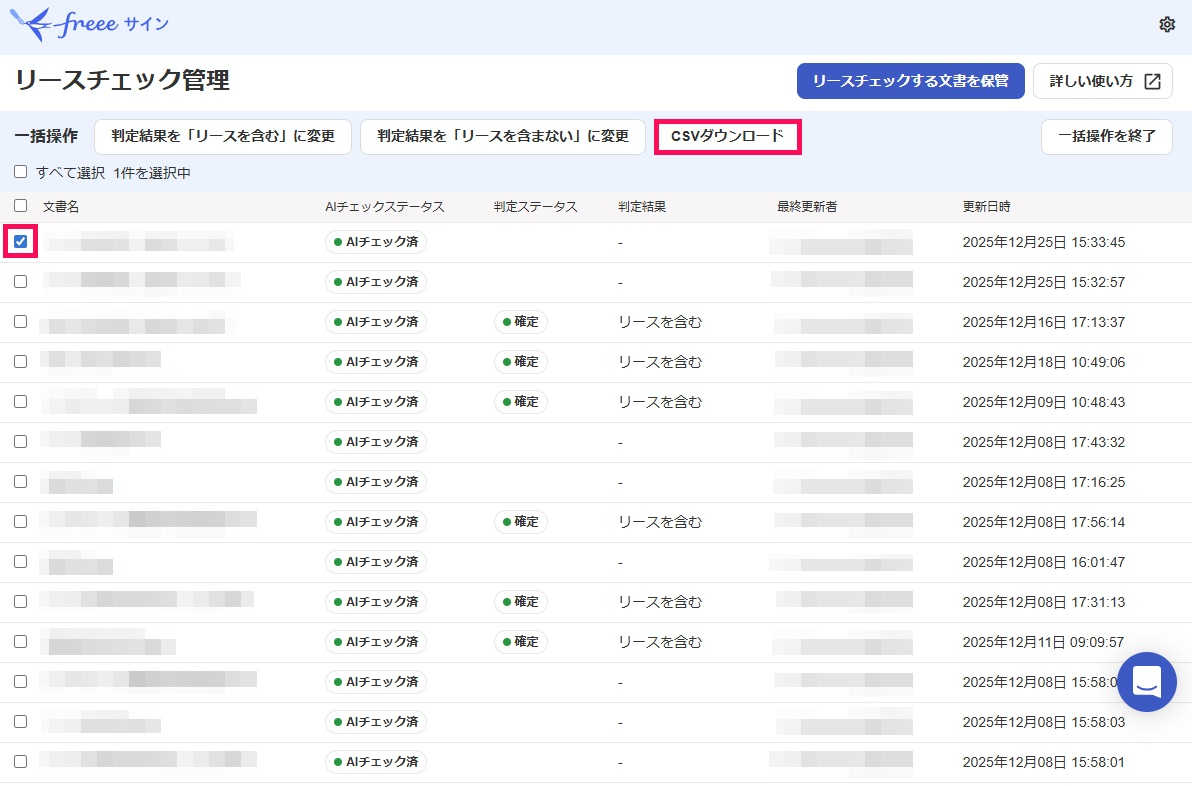The width and height of the screenshot is (1192, 786).
Task: Check the row dated 2025年12月16日 17:13:37
Action: 21,322
